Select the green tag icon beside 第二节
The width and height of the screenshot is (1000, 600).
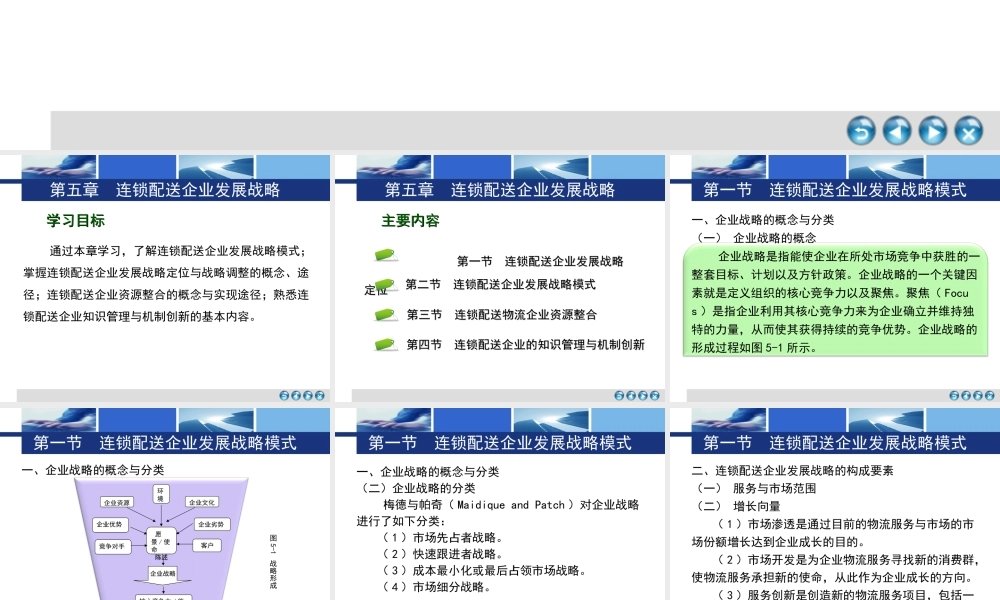[385, 285]
